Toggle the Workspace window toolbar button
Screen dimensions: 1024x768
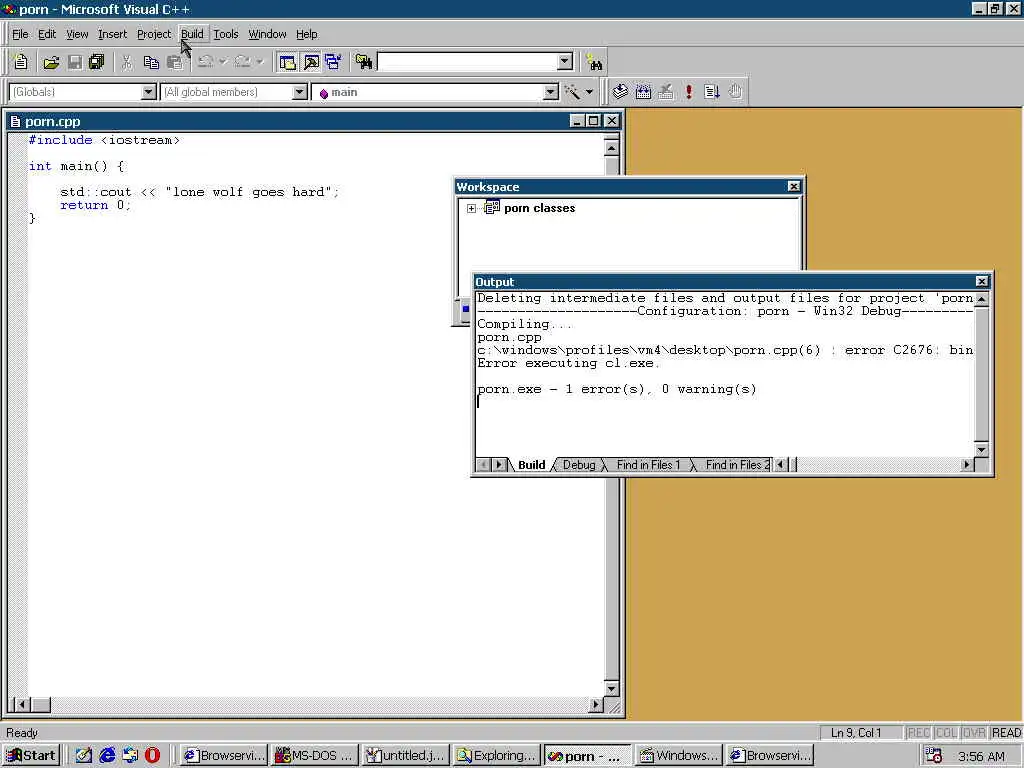point(287,62)
